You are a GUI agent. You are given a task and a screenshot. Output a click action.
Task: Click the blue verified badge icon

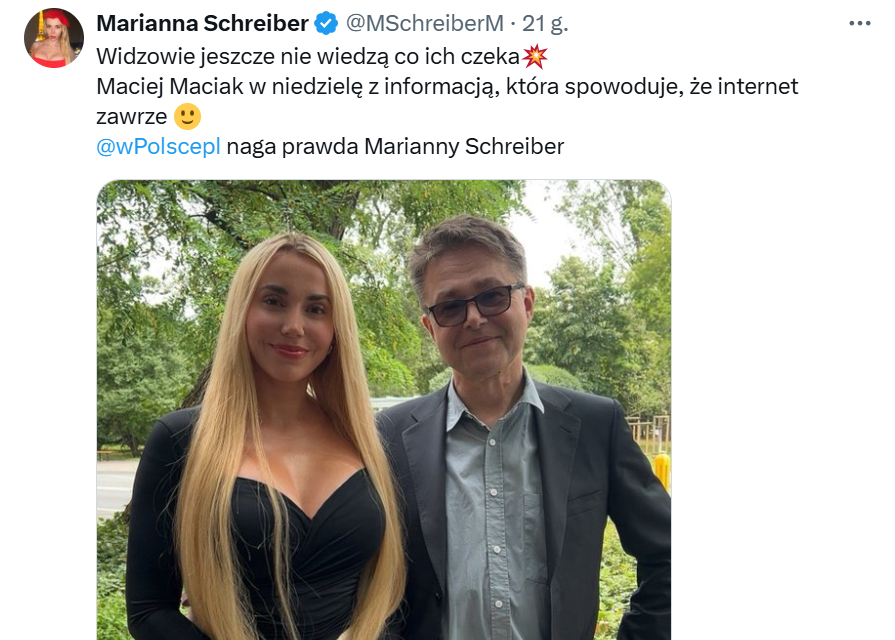click(326, 23)
